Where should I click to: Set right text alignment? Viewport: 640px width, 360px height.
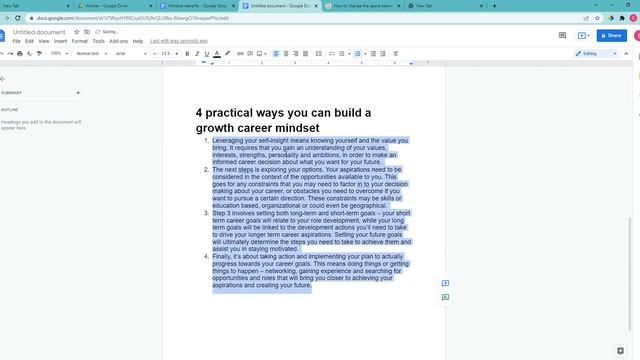point(296,53)
